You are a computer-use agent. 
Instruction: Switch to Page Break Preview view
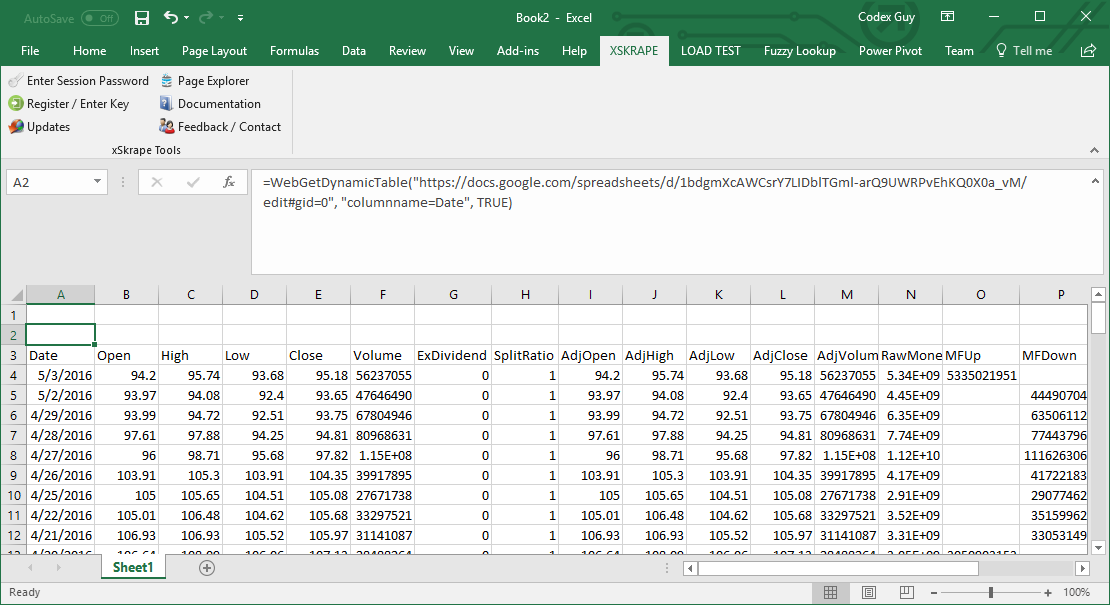[906, 592]
